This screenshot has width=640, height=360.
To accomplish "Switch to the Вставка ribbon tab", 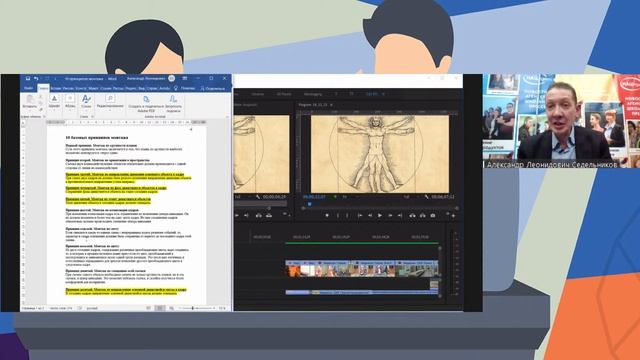I will pyautogui.click(x=56, y=88).
